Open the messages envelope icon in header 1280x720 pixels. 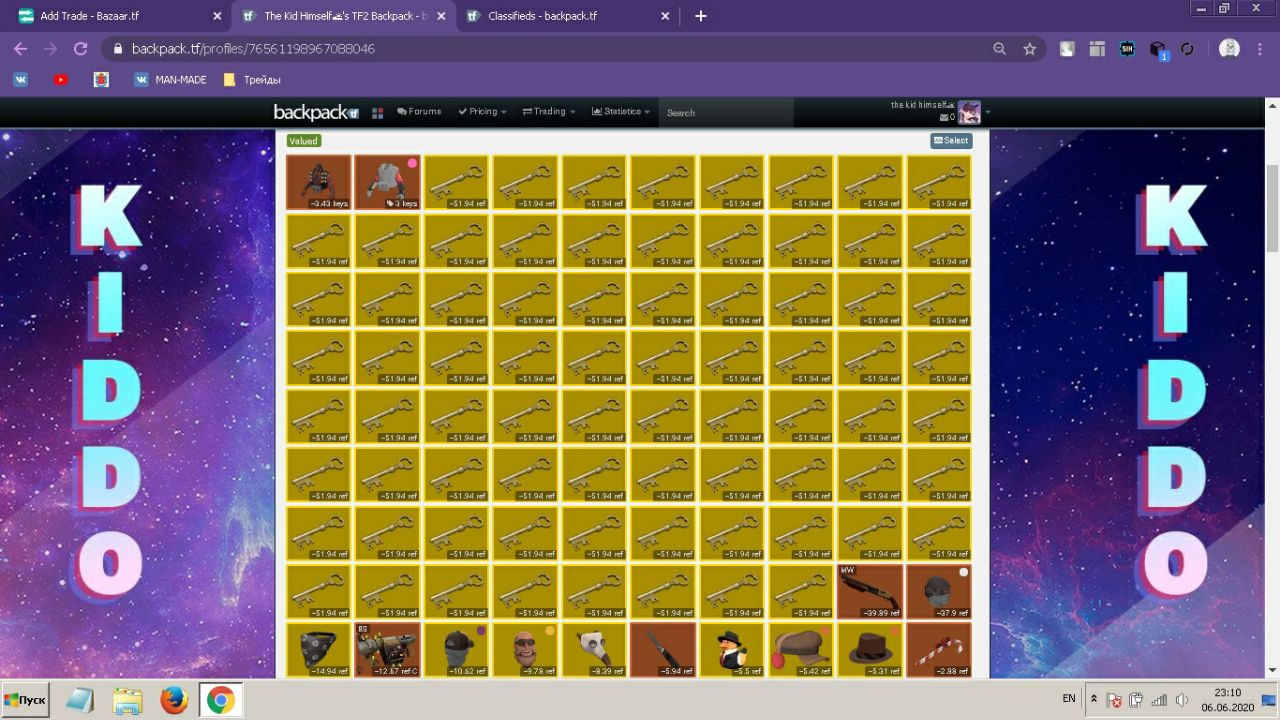click(944, 118)
